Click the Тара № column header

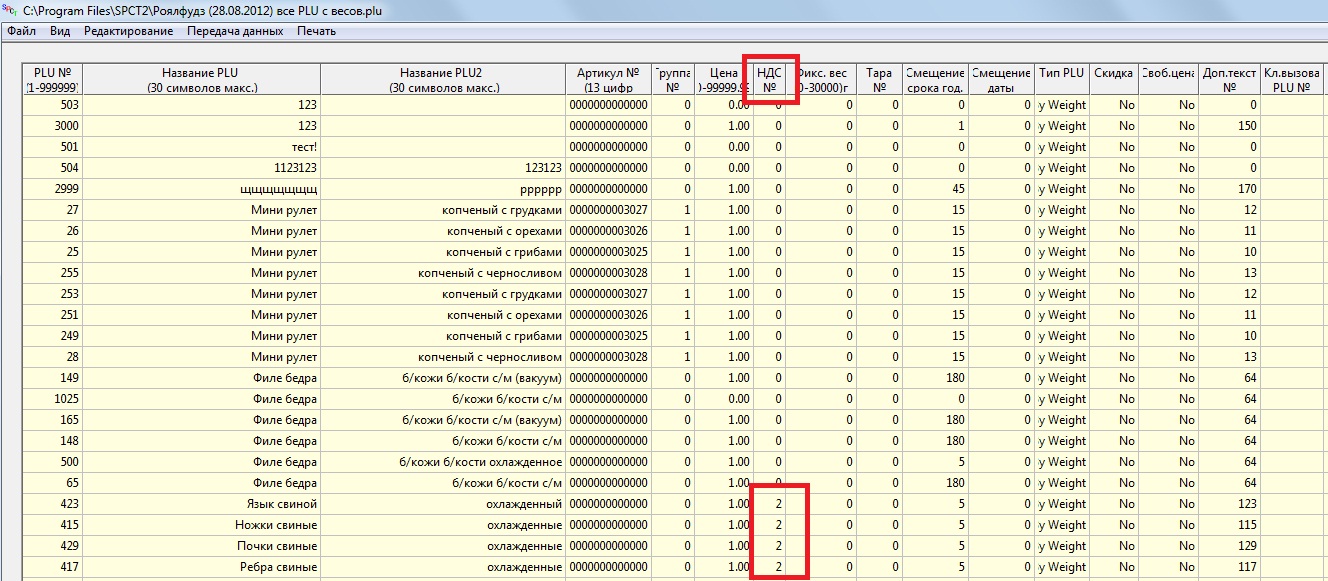pos(879,80)
